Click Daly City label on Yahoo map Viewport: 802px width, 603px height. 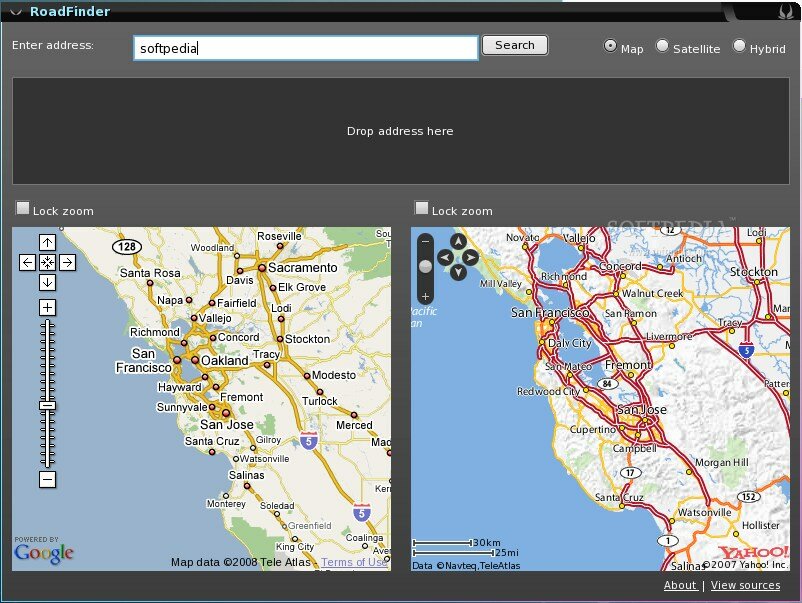pyautogui.click(x=569, y=343)
